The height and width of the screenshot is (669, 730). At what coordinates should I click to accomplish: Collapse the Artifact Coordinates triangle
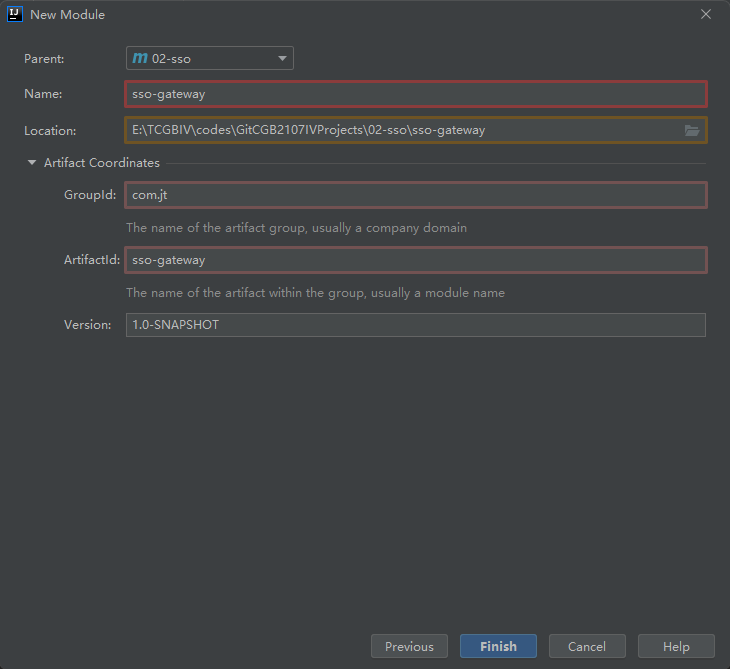(x=32, y=163)
